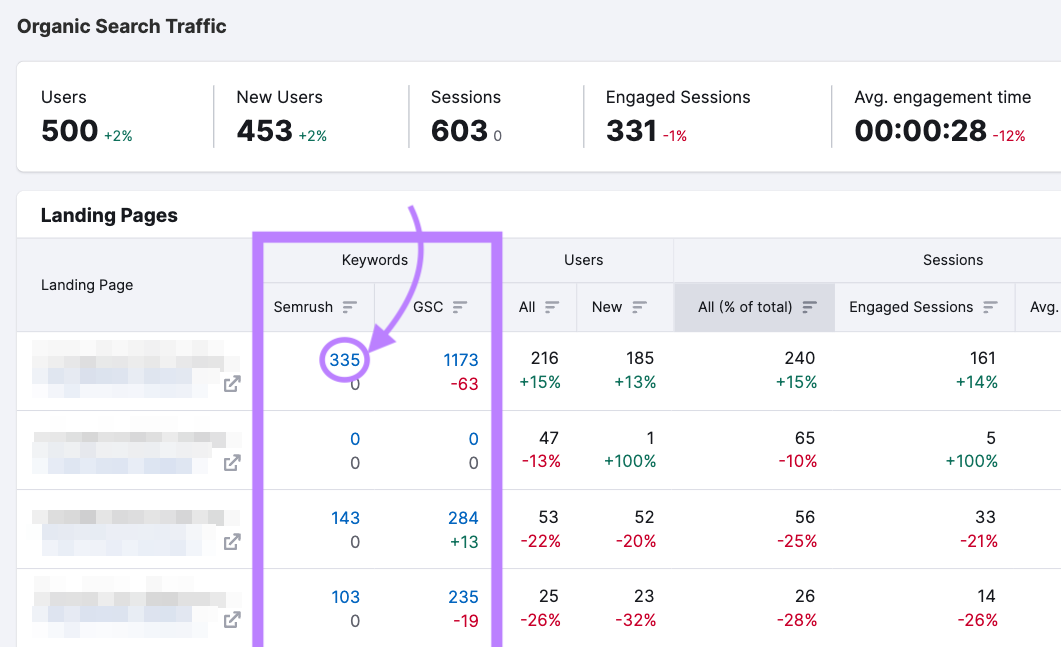Open the third landing page via external link icon
Image resolution: width=1061 pixels, height=647 pixels.
pyautogui.click(x=232, y=541)
